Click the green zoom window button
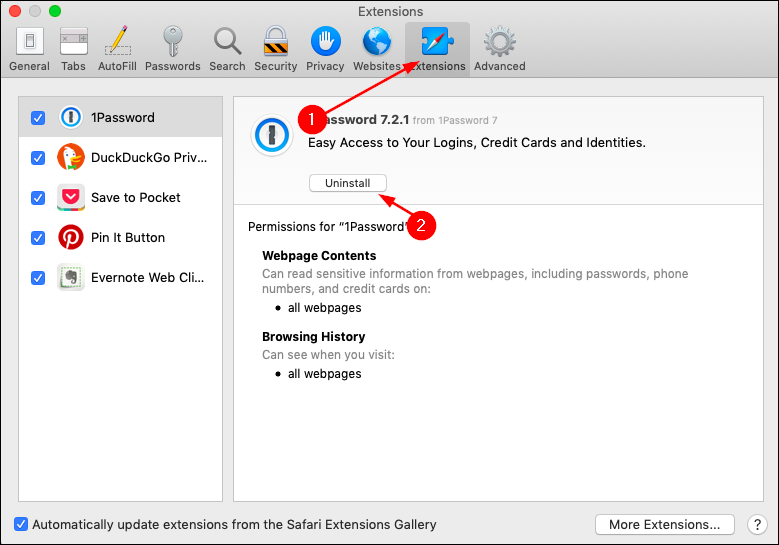779x545 pixels. coord(55,11)
